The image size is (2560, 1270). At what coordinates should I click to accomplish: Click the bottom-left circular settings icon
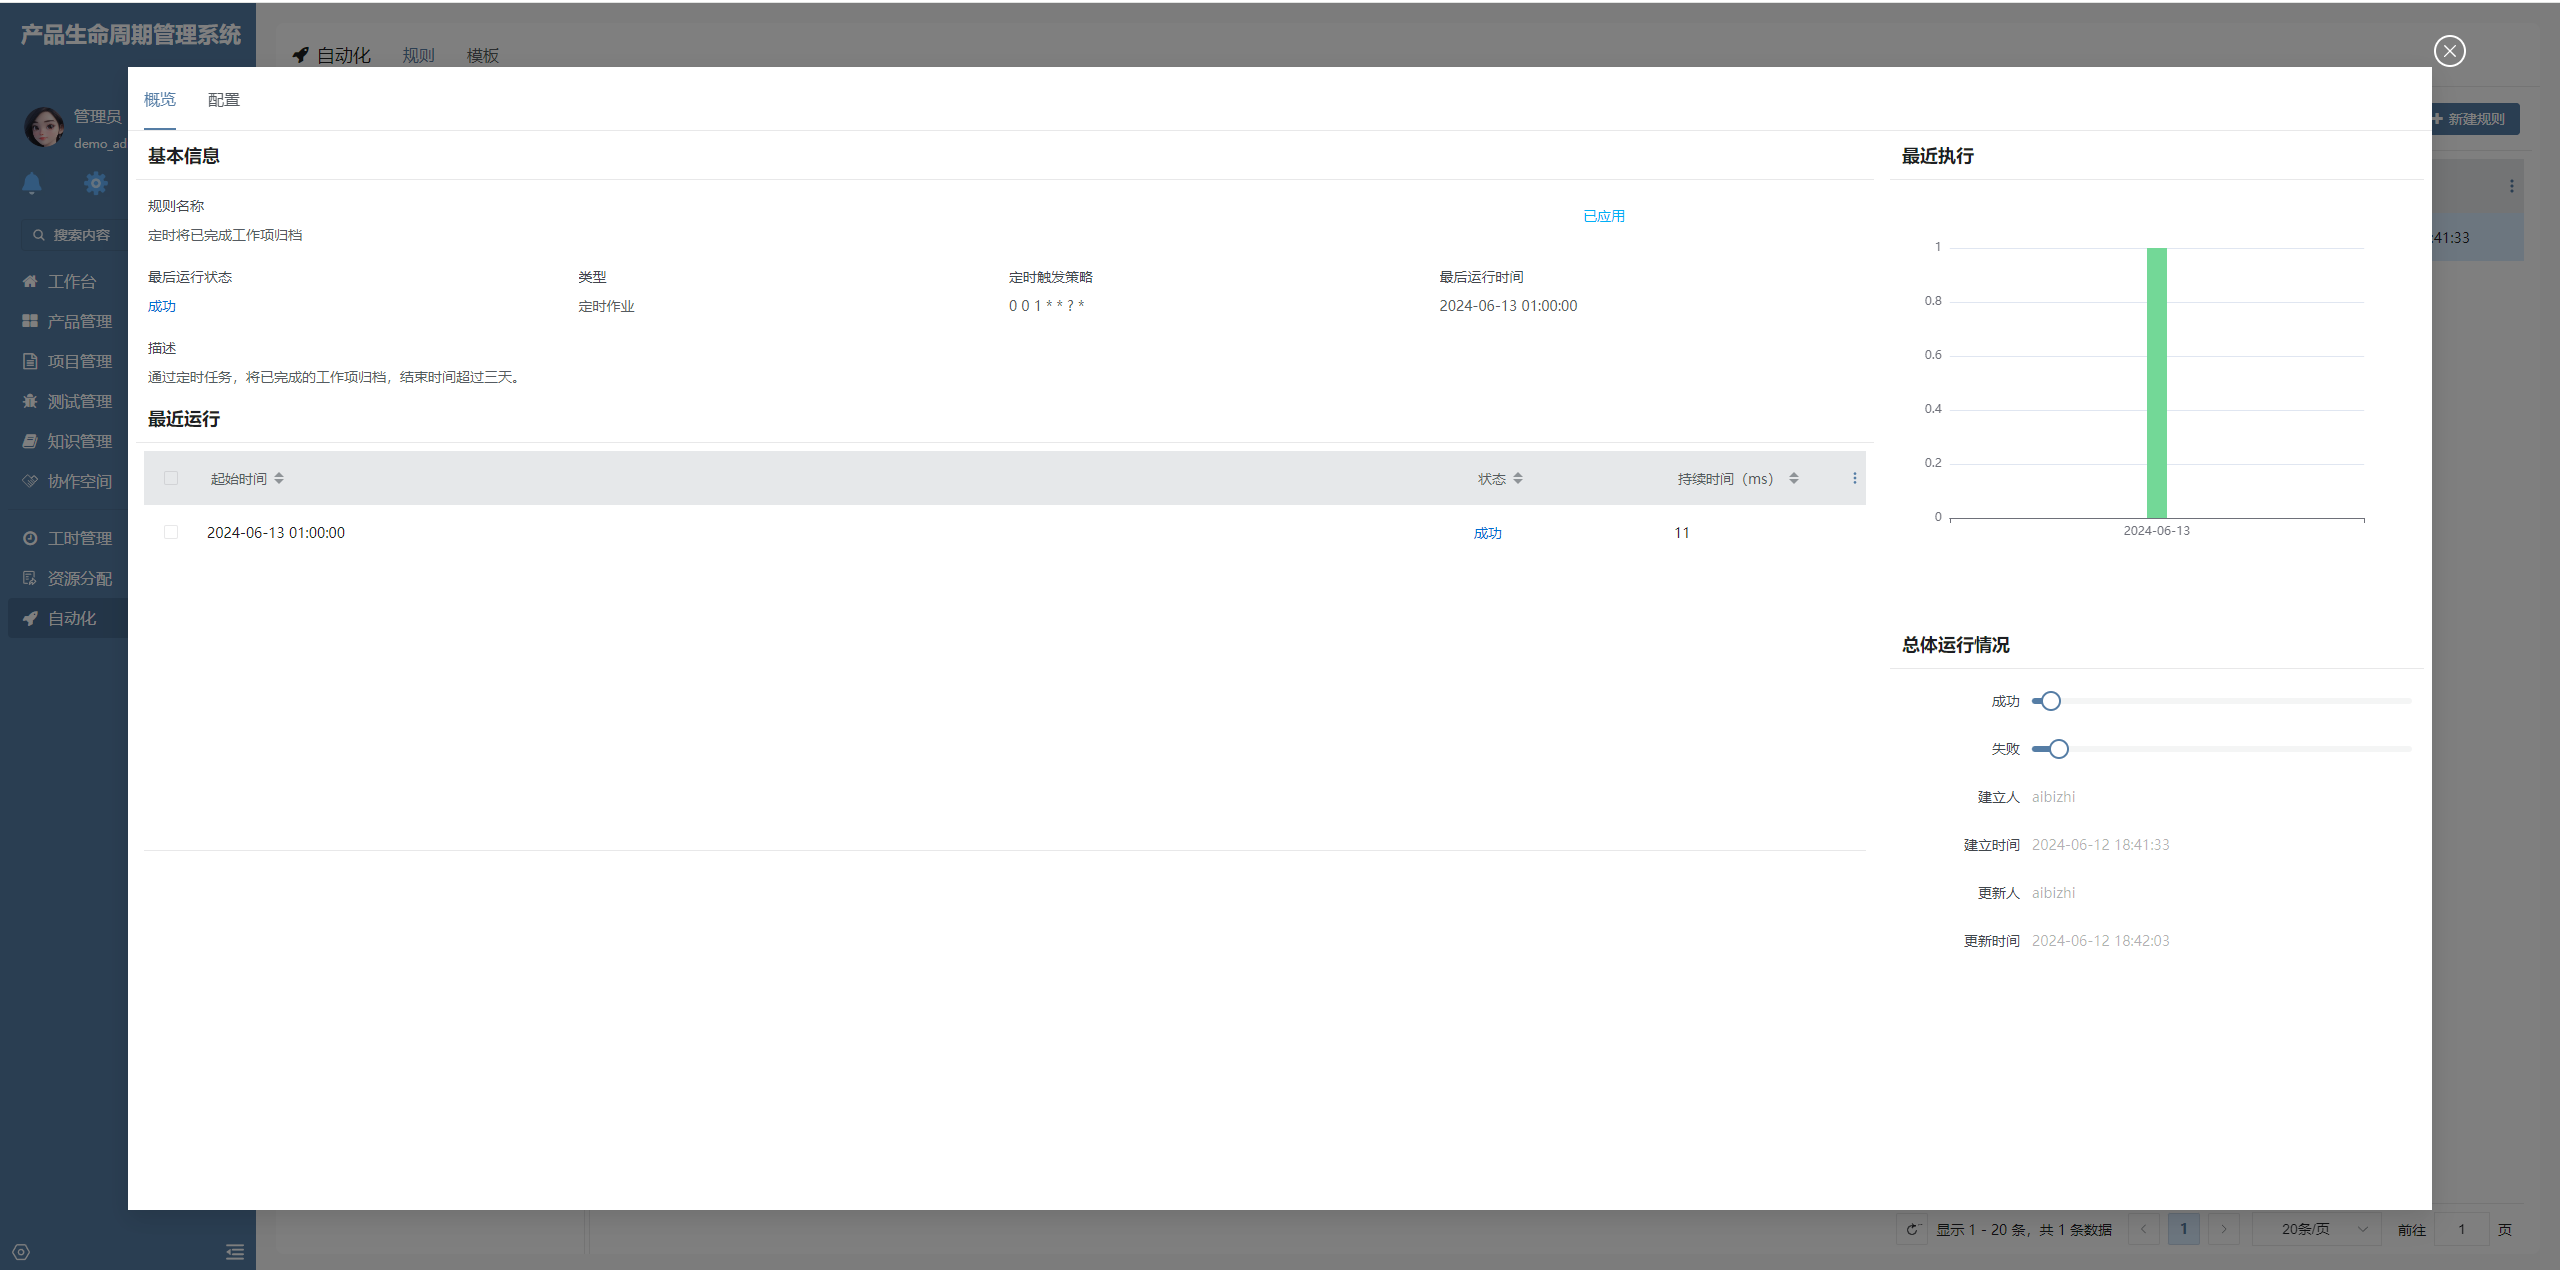pyautogui.click(x=21, y=1252)
